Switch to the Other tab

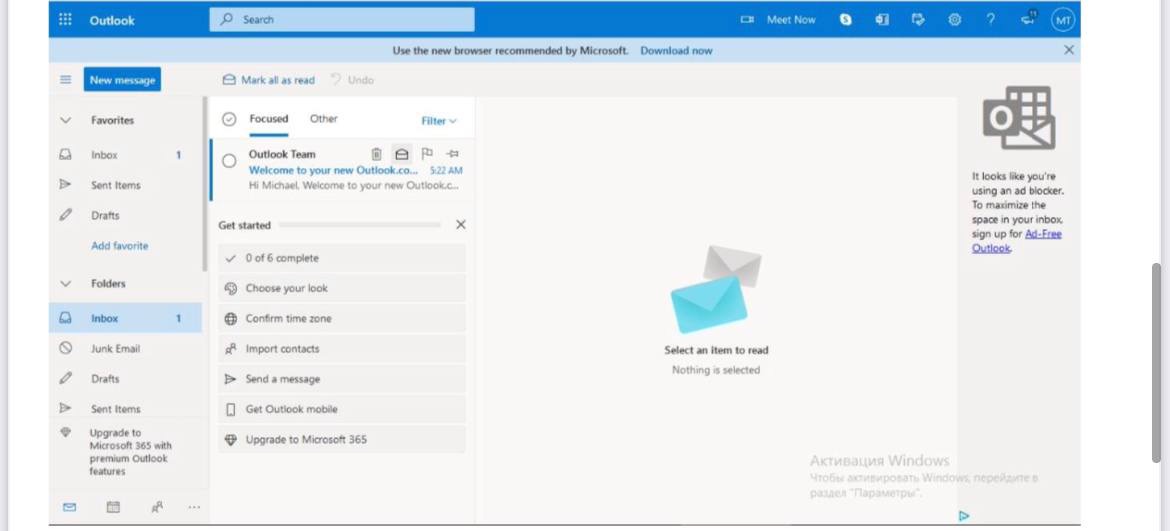pos(324,119)
